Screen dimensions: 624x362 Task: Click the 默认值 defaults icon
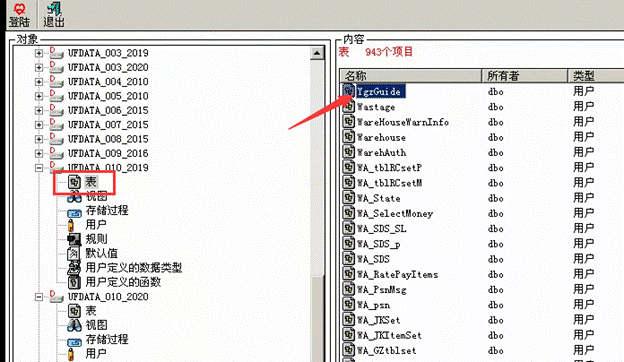pos(74,253)
